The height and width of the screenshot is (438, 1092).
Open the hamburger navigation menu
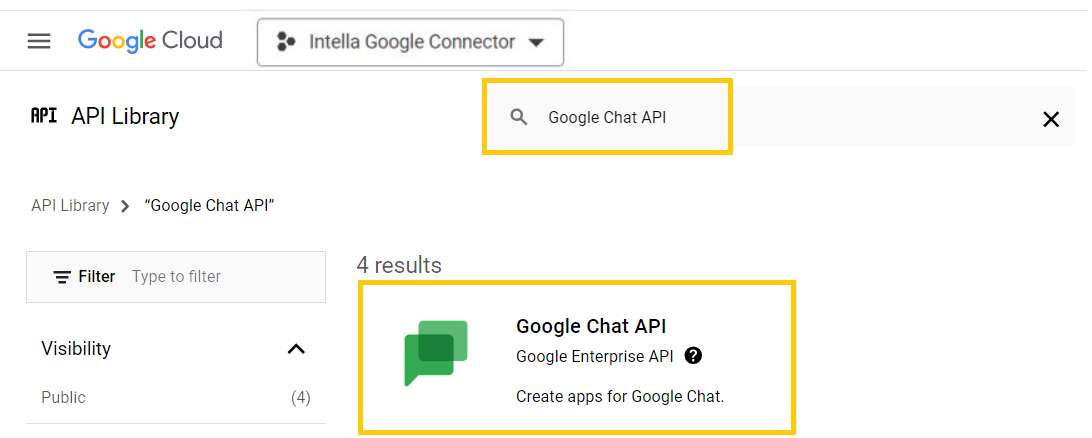tap(39, 41)
